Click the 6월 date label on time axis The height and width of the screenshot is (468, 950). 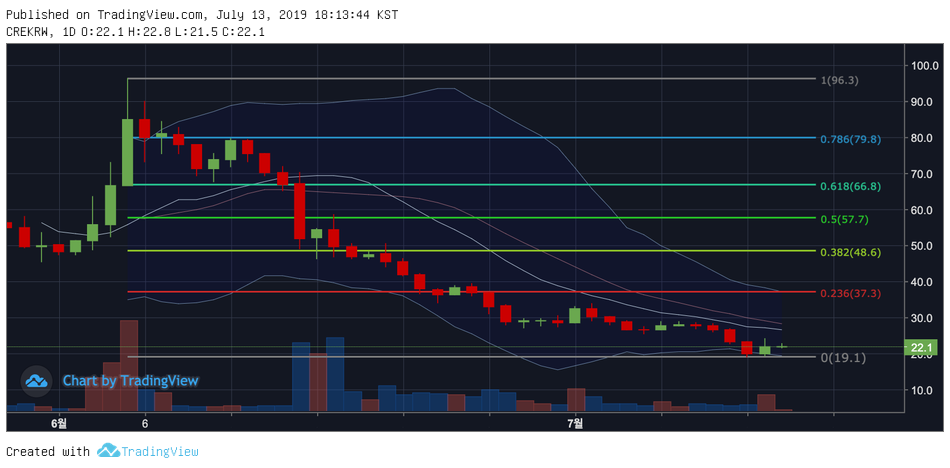pyautogui.click(x=59, y=424)
